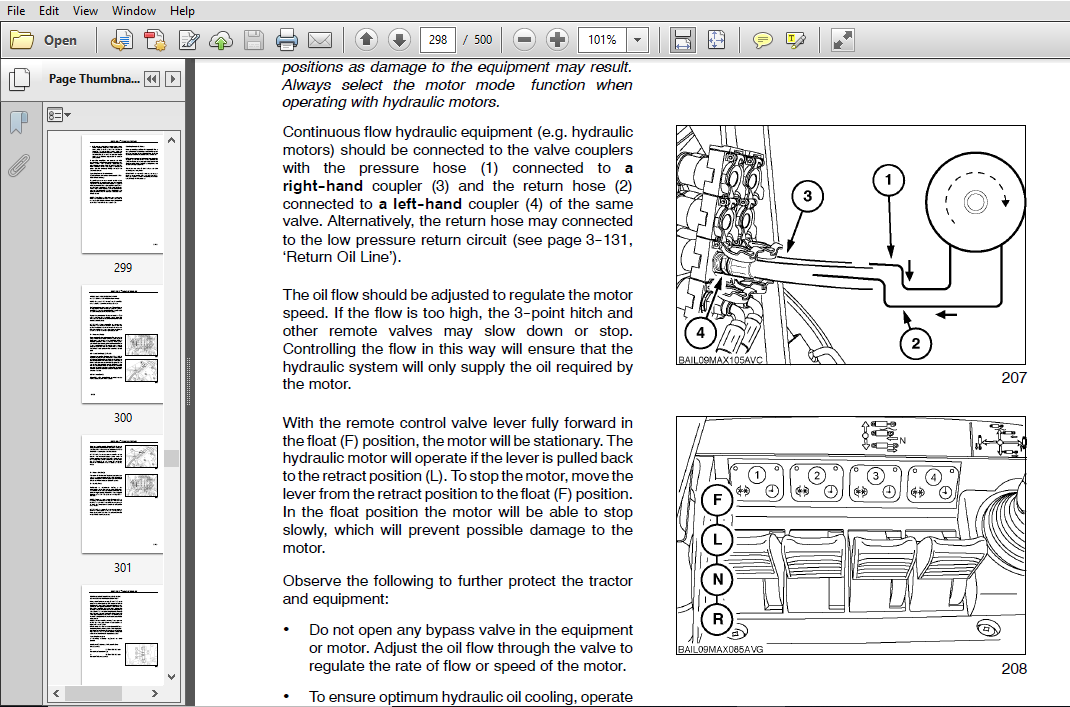Click the panel resize handle grip
The image size is (1070, 707).
pyautogui.click(x=189, y=382)
